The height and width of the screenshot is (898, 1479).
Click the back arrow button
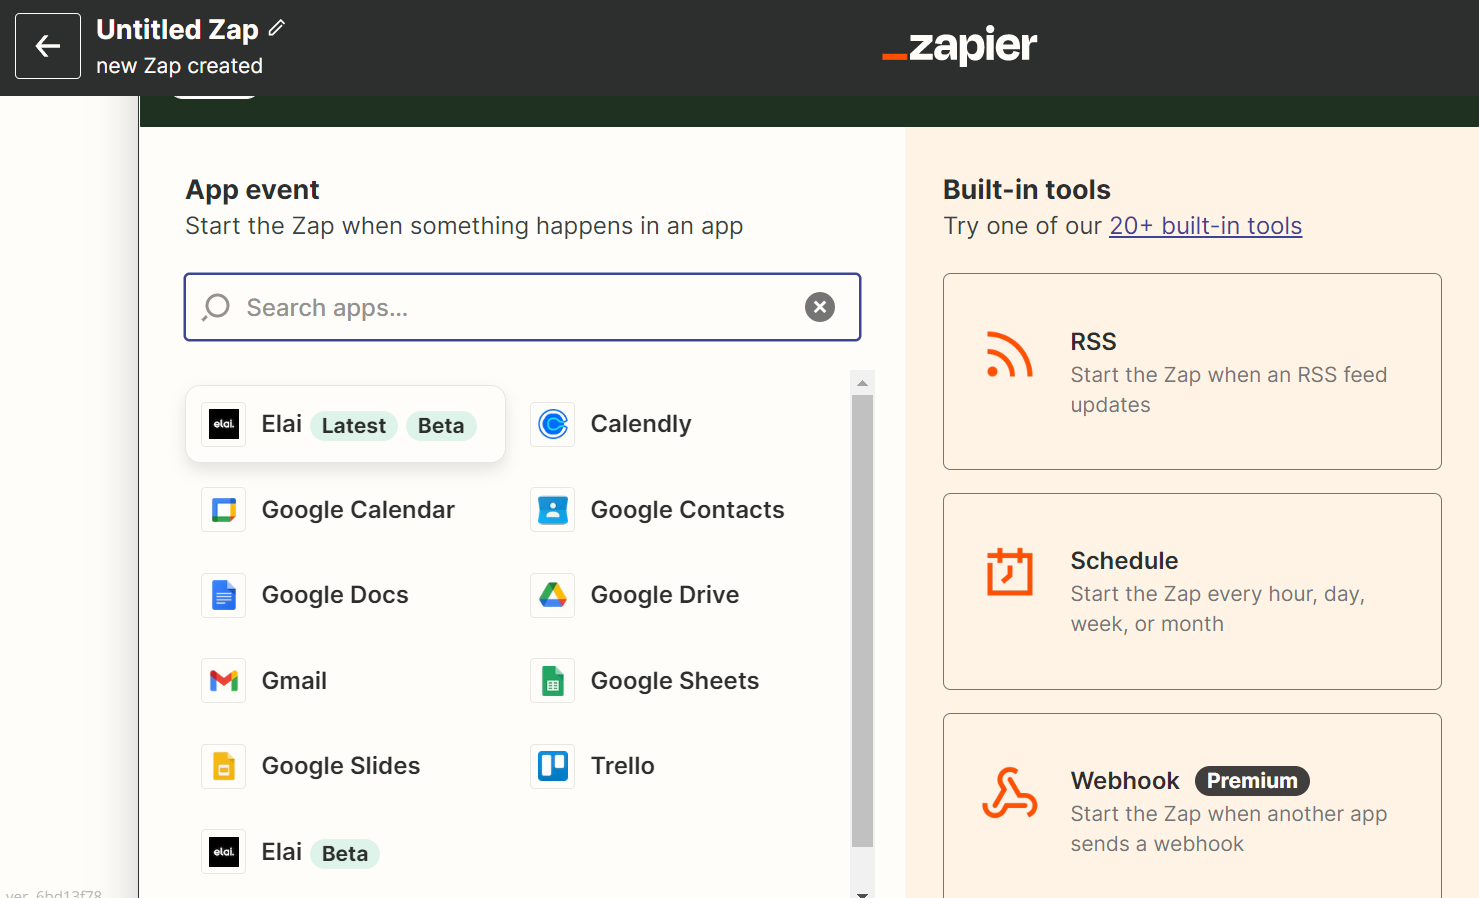coord(48,46)
